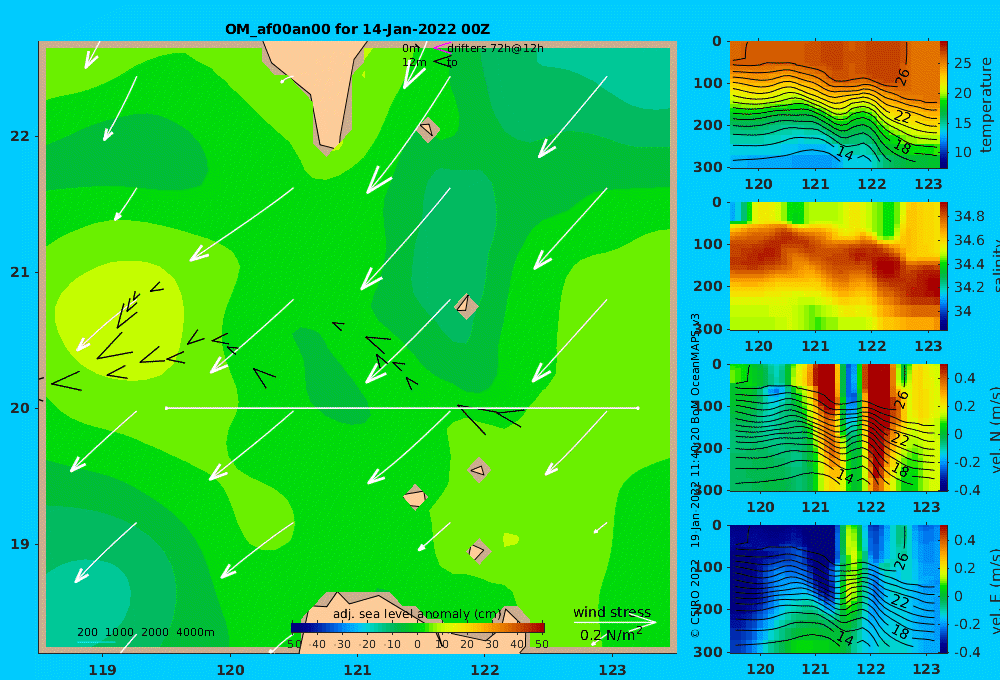
Task: Click the vel. E color bar
Action: pos(943,589)
